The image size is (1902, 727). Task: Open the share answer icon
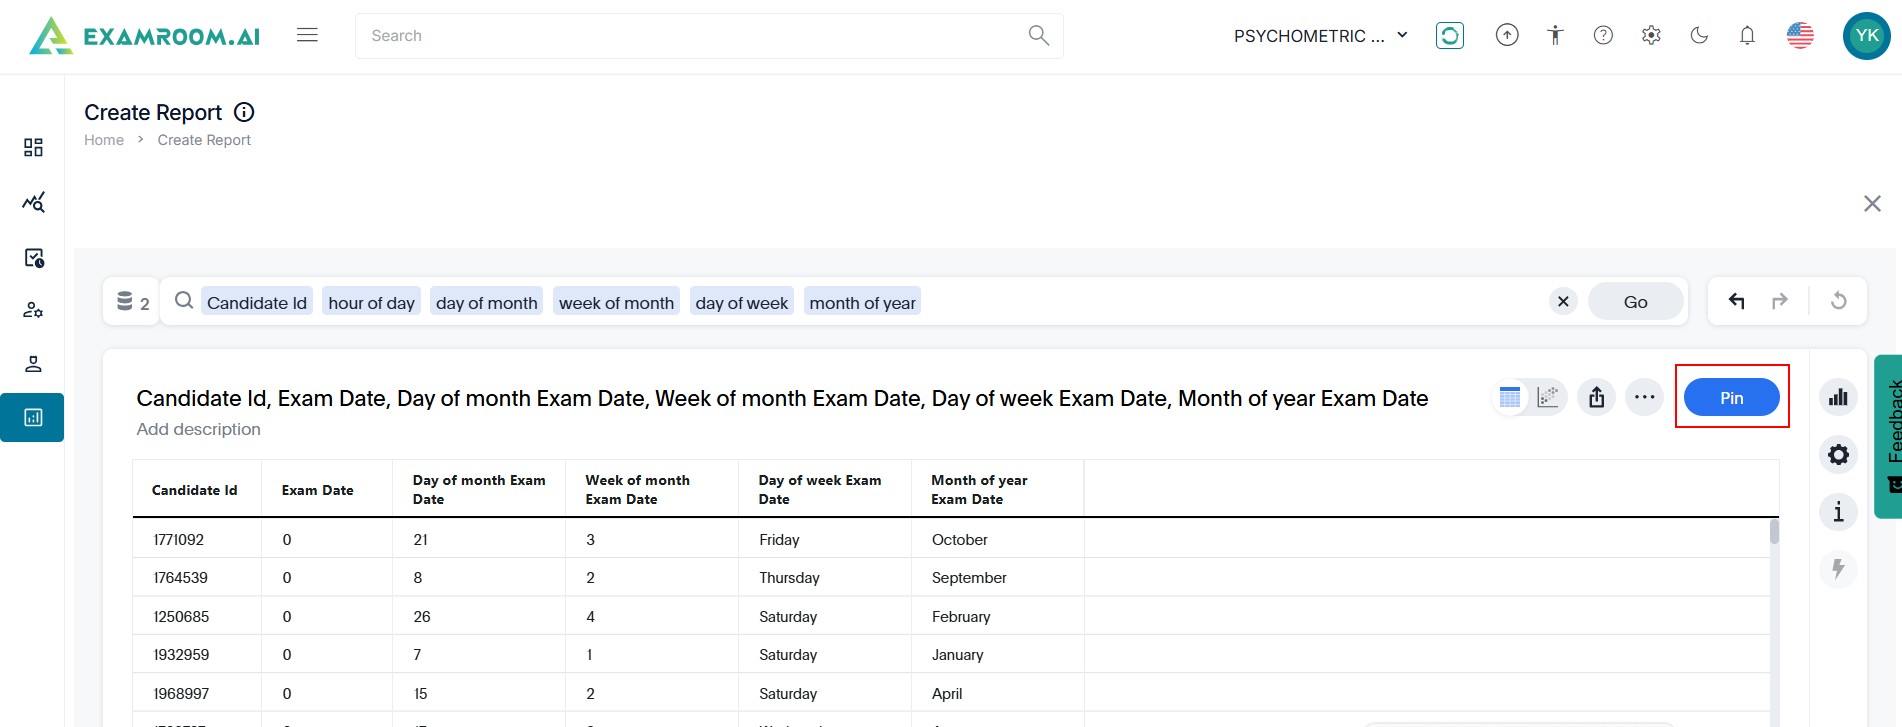pyautogui.click(x=1597, y=398)
